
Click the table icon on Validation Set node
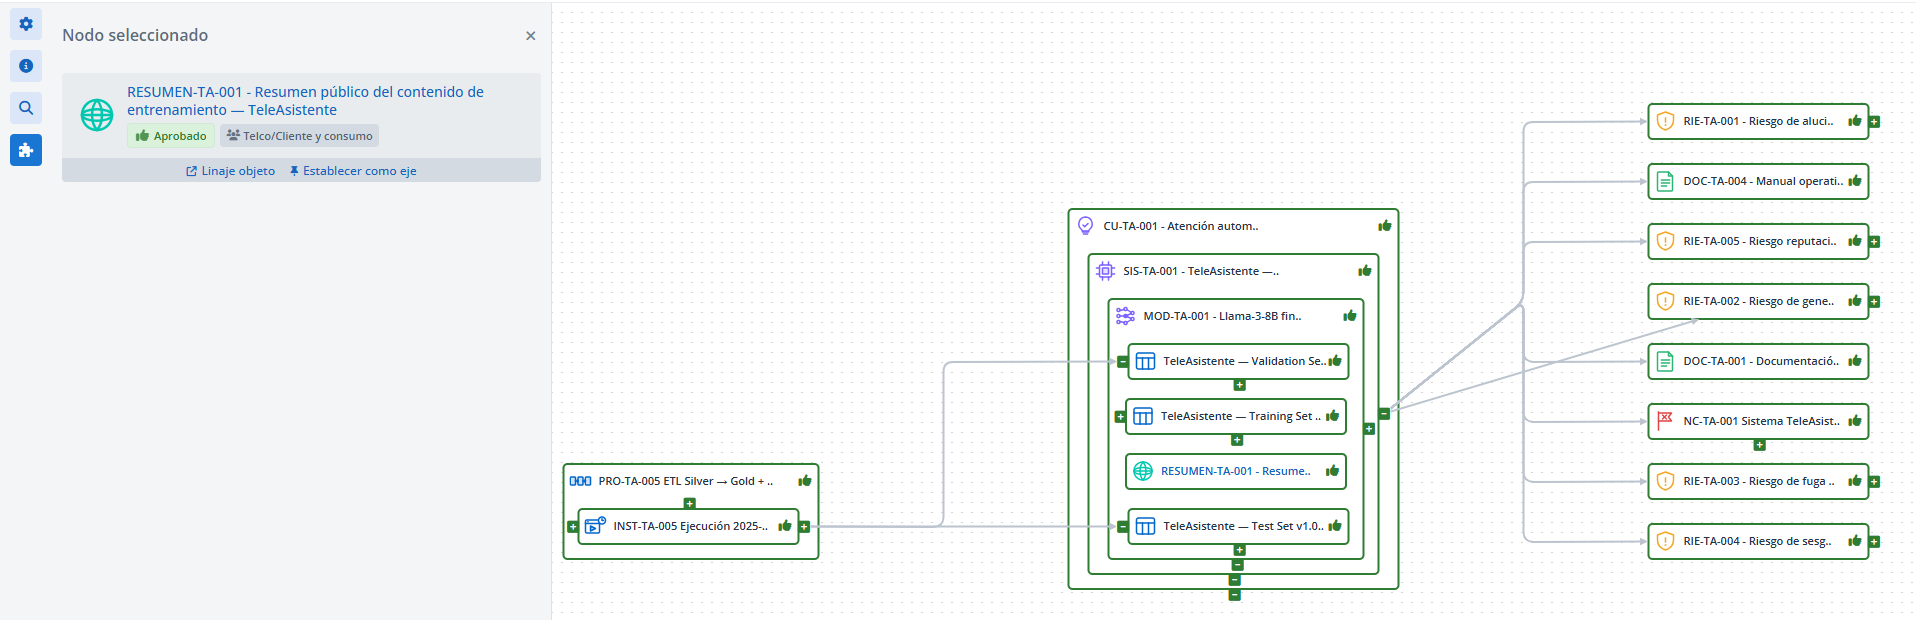click(x=1145, y=361)
